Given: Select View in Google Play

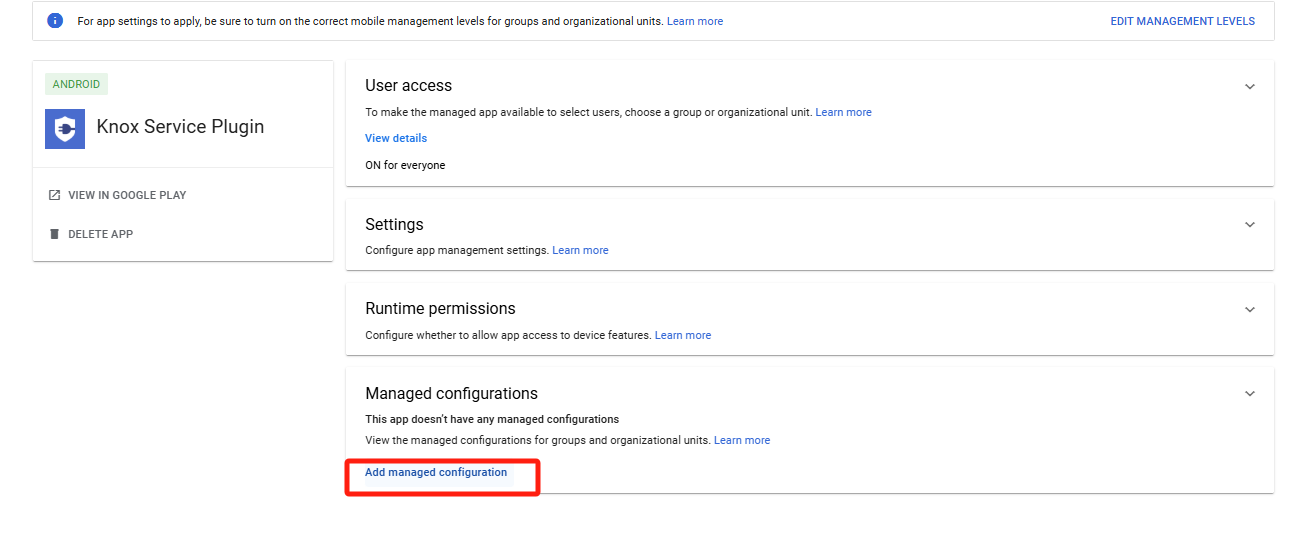Looking at the screenshot, I should (x=127, y=195).
